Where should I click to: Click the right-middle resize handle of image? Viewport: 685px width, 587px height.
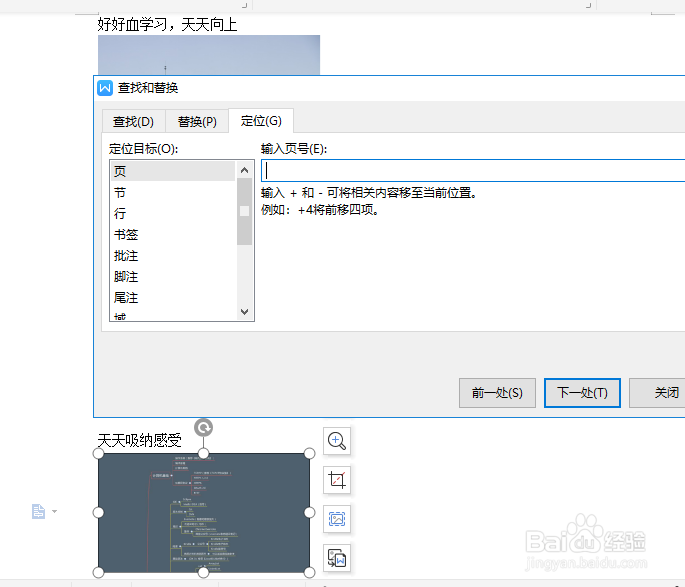coord(309,512)
